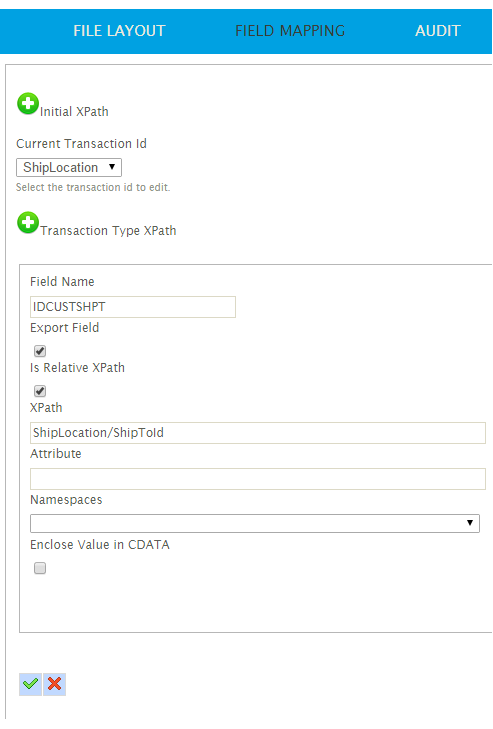
Task: Click the green plus icon beside Initial XPath
Action: 28,104
